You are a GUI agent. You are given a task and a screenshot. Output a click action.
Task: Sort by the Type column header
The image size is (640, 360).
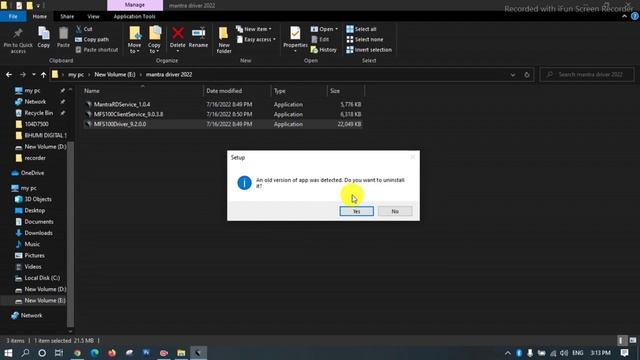tap(299, 91)
